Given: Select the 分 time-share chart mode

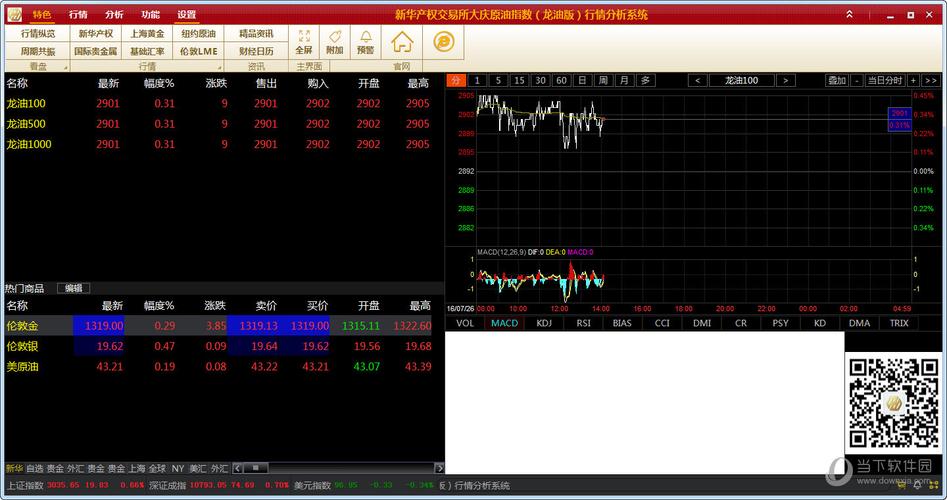Looking at the screenshot, I should coord(456,80).
